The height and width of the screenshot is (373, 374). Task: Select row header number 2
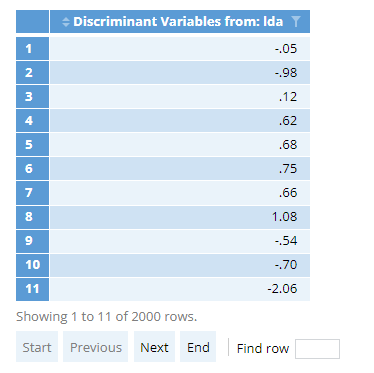click(32, 73)
